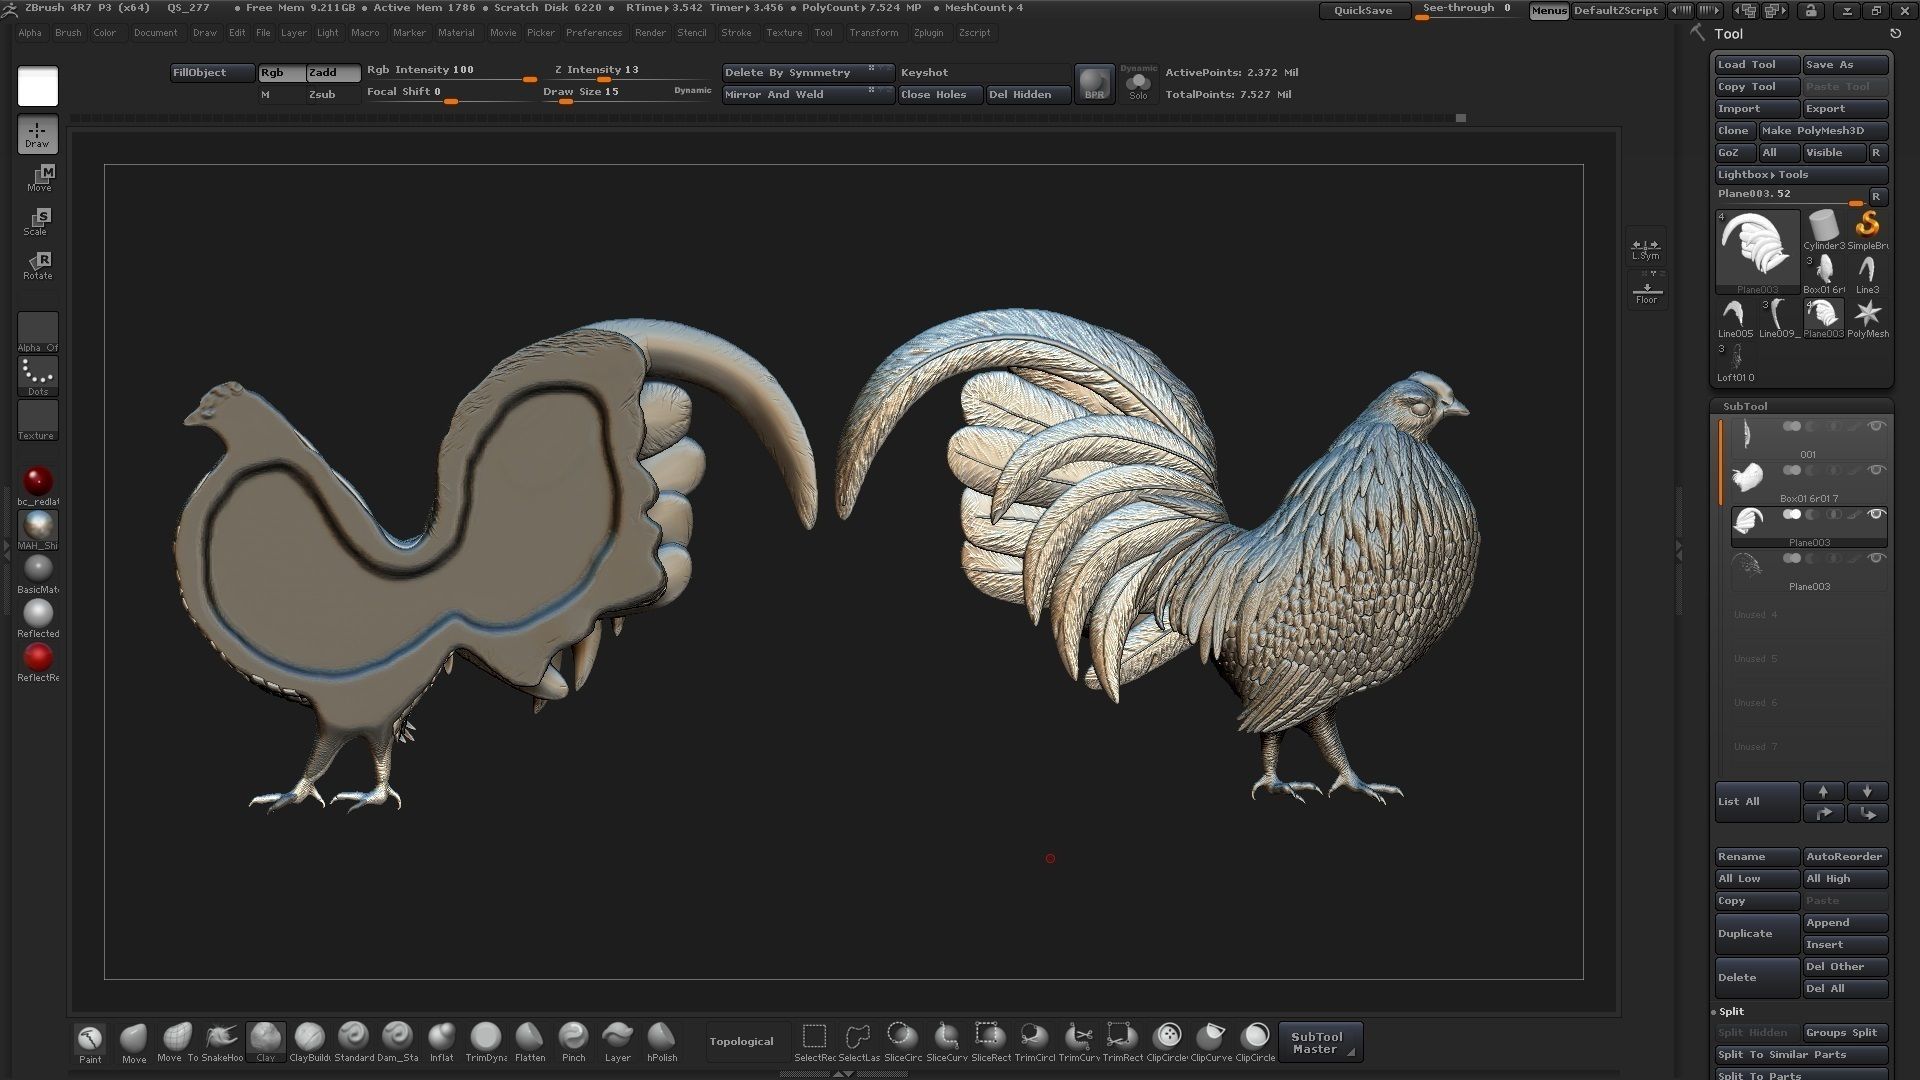
Task: Open the Alpha Off selector slot
Action: pos(38,333)
